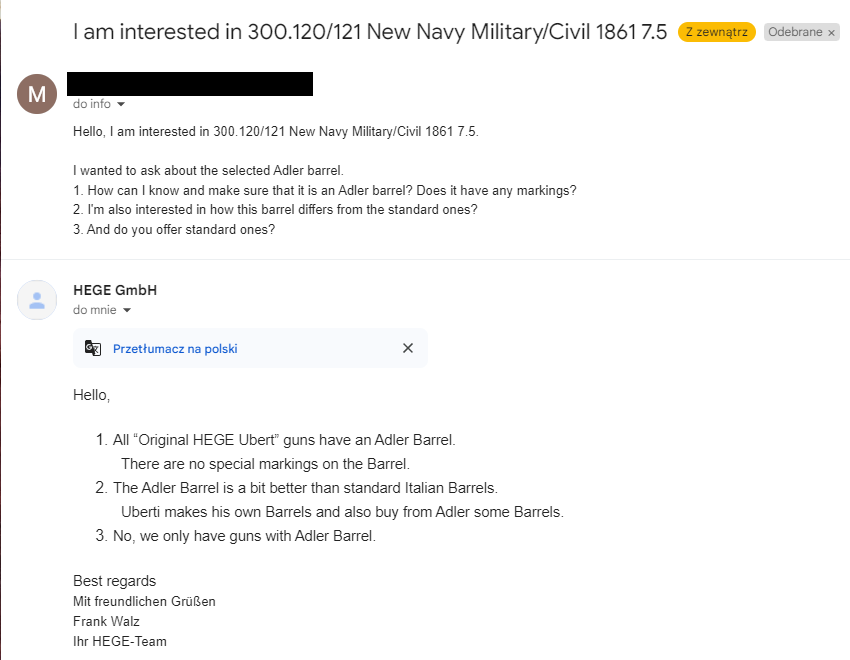The image size is (850, 660).
Task: Click the "do mnie" recipient text
Action: tap(95, 310)
